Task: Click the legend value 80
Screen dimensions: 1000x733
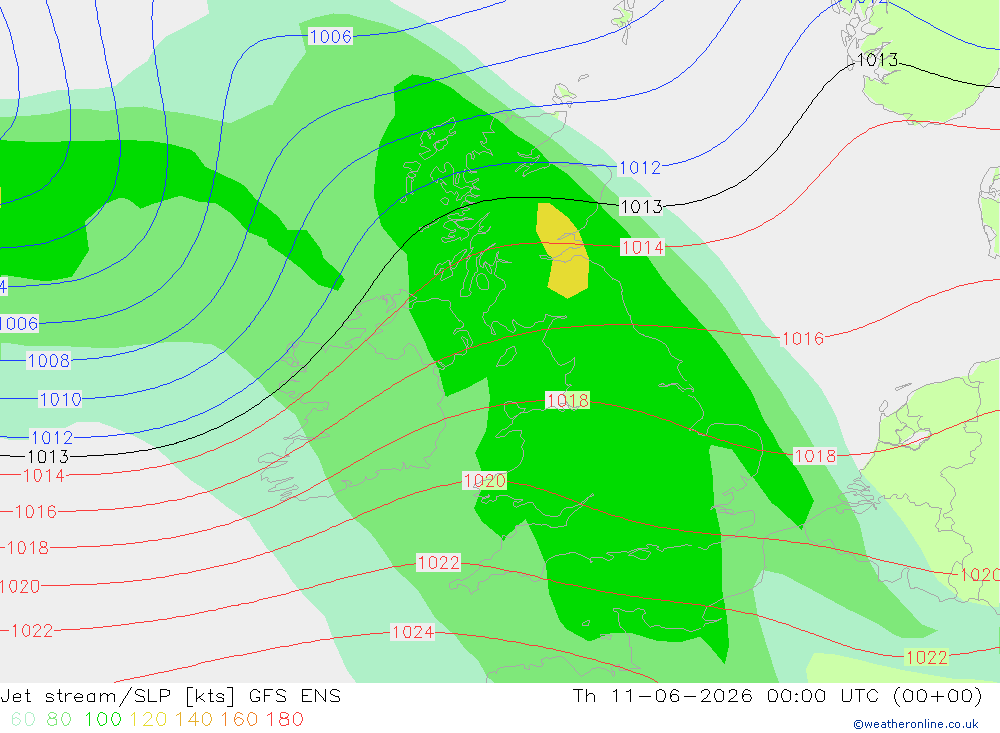Action: pyautogui.click(x=59, y=719)
